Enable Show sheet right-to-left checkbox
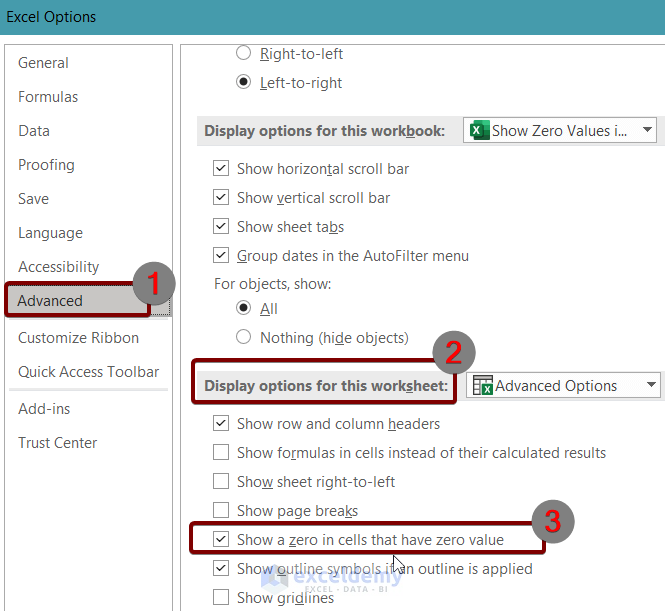This screenshot has height=611, width=665. [x=221, y=481]
